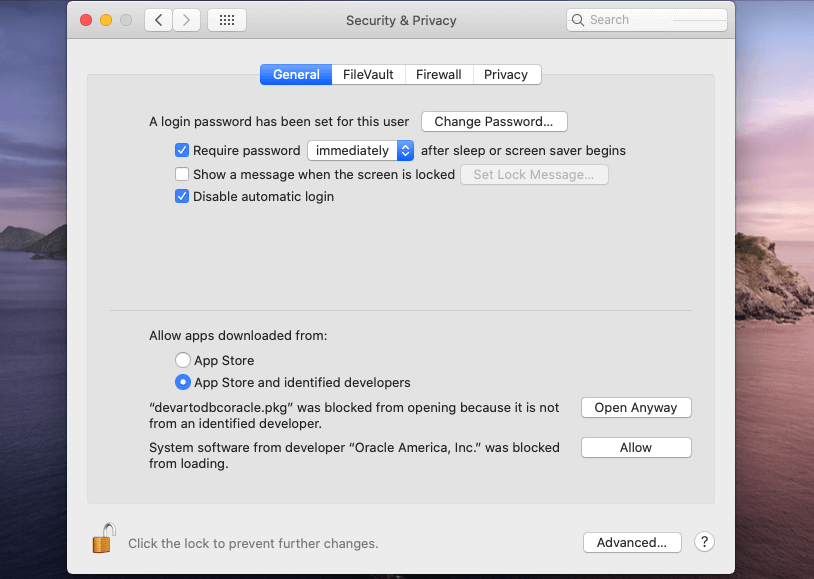
Task: Click the yellow minimize button
Action: 104,18
